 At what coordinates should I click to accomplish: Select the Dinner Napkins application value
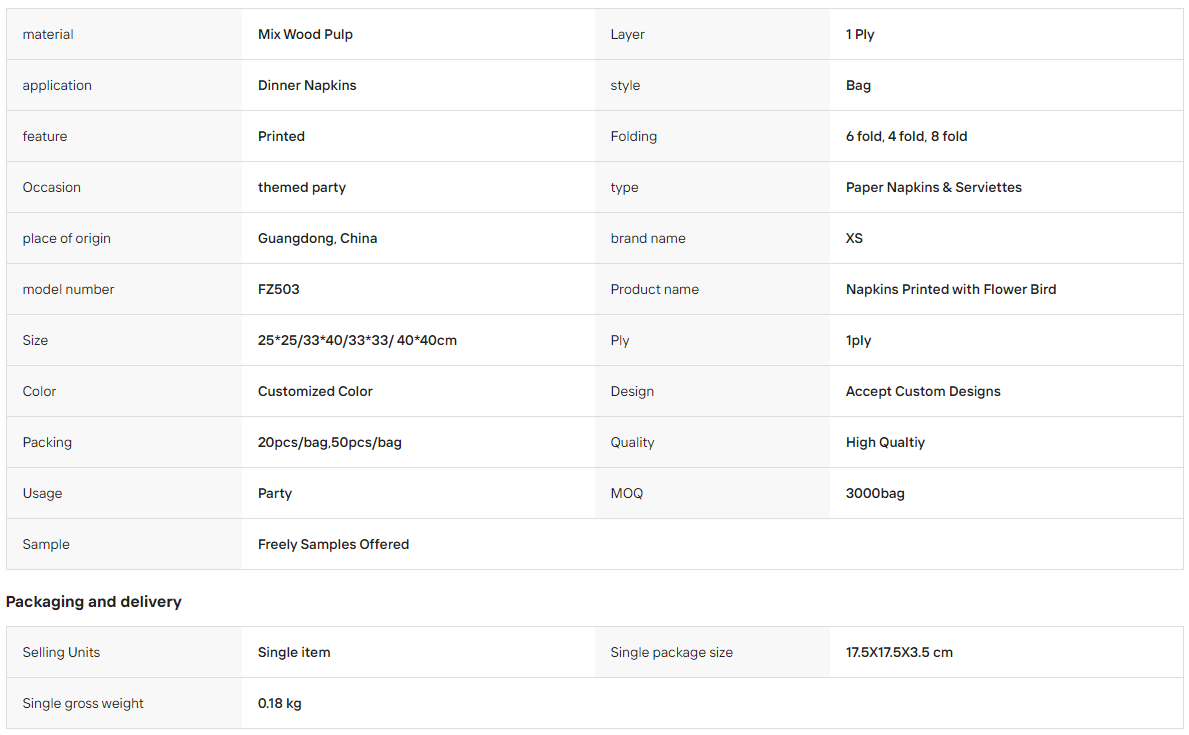pos(306,85)
